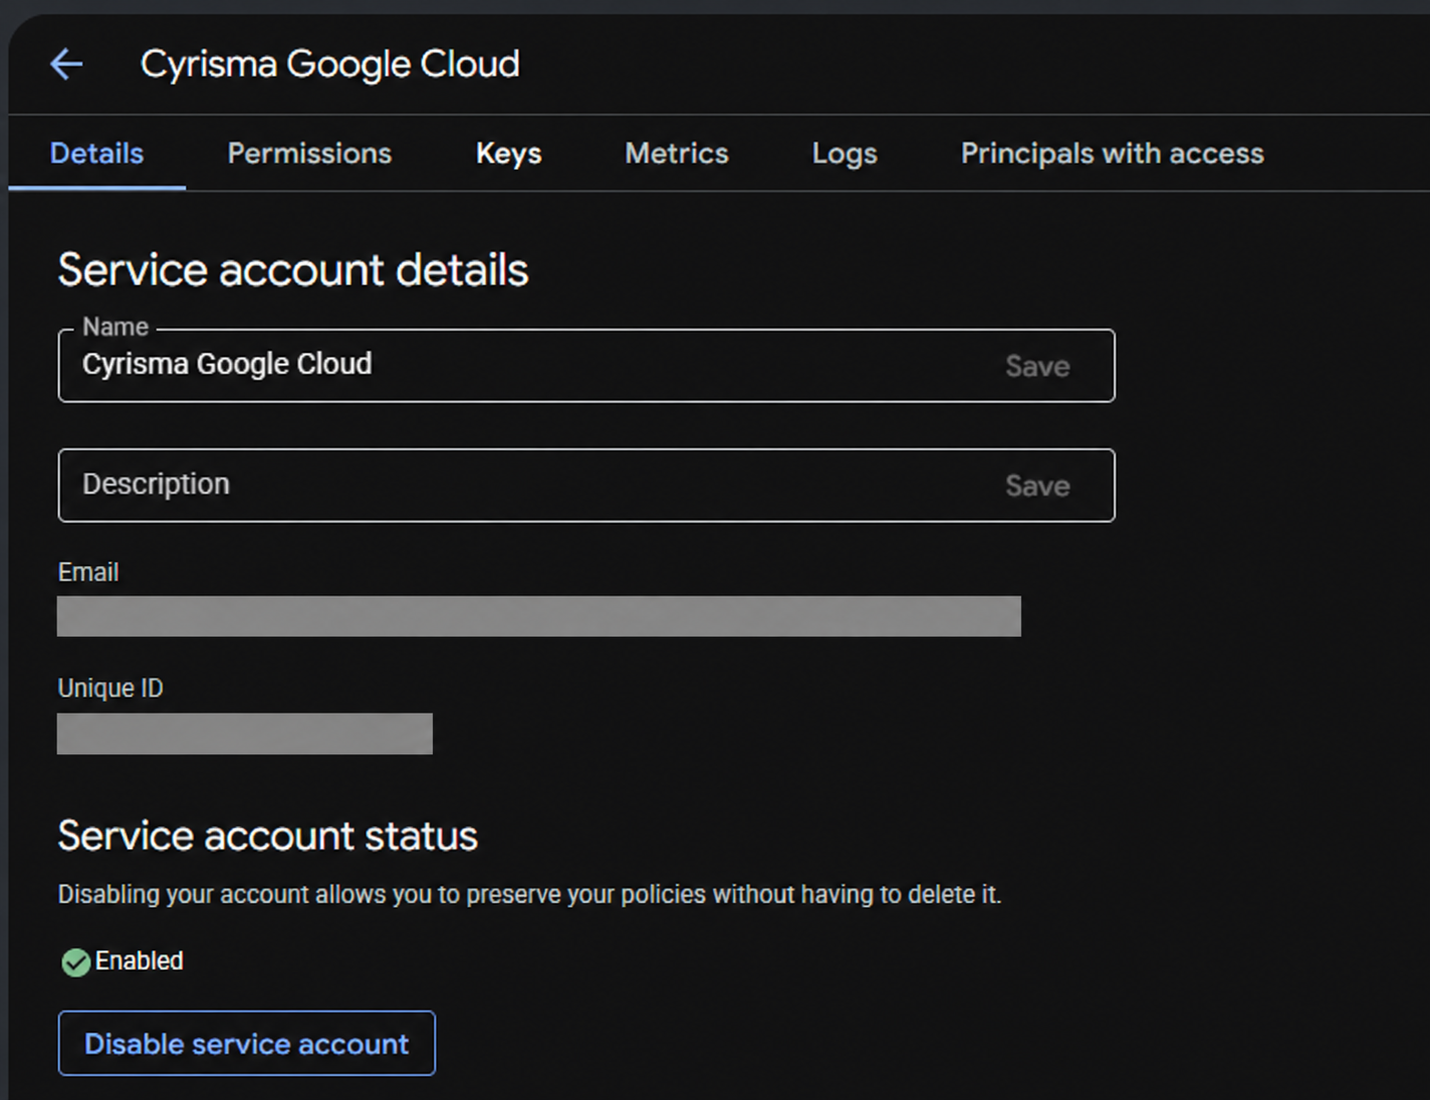
Task: Click Save in the Name field
Action: tap(1037, 366)
